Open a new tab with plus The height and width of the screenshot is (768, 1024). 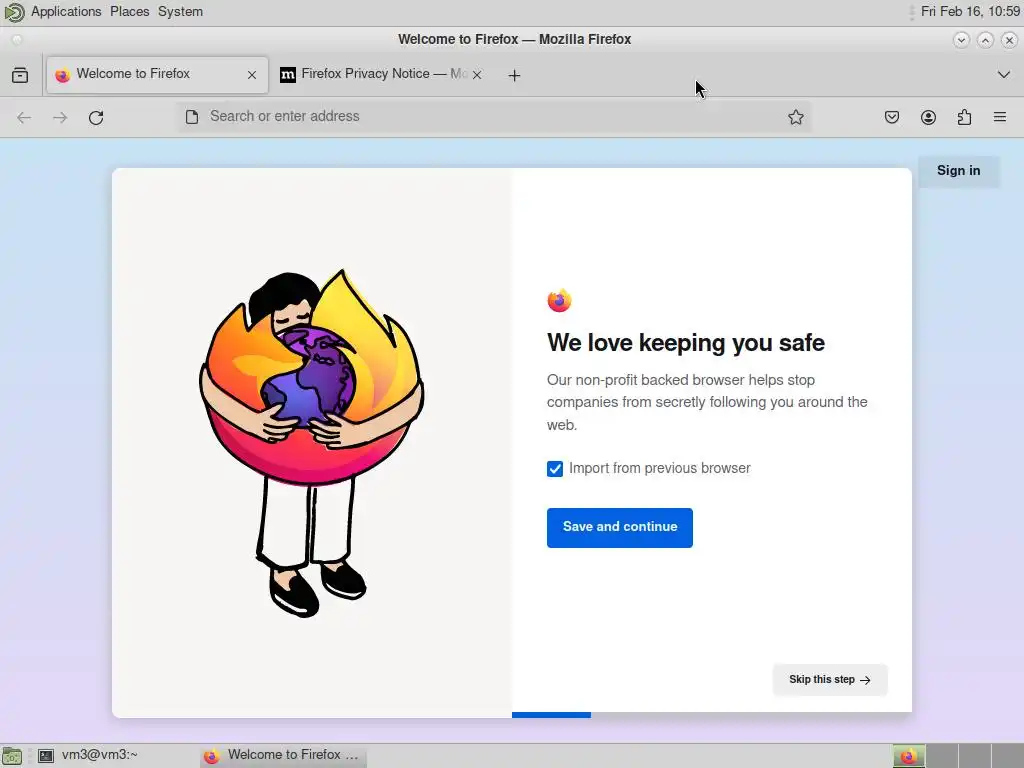tap(515, 76)
